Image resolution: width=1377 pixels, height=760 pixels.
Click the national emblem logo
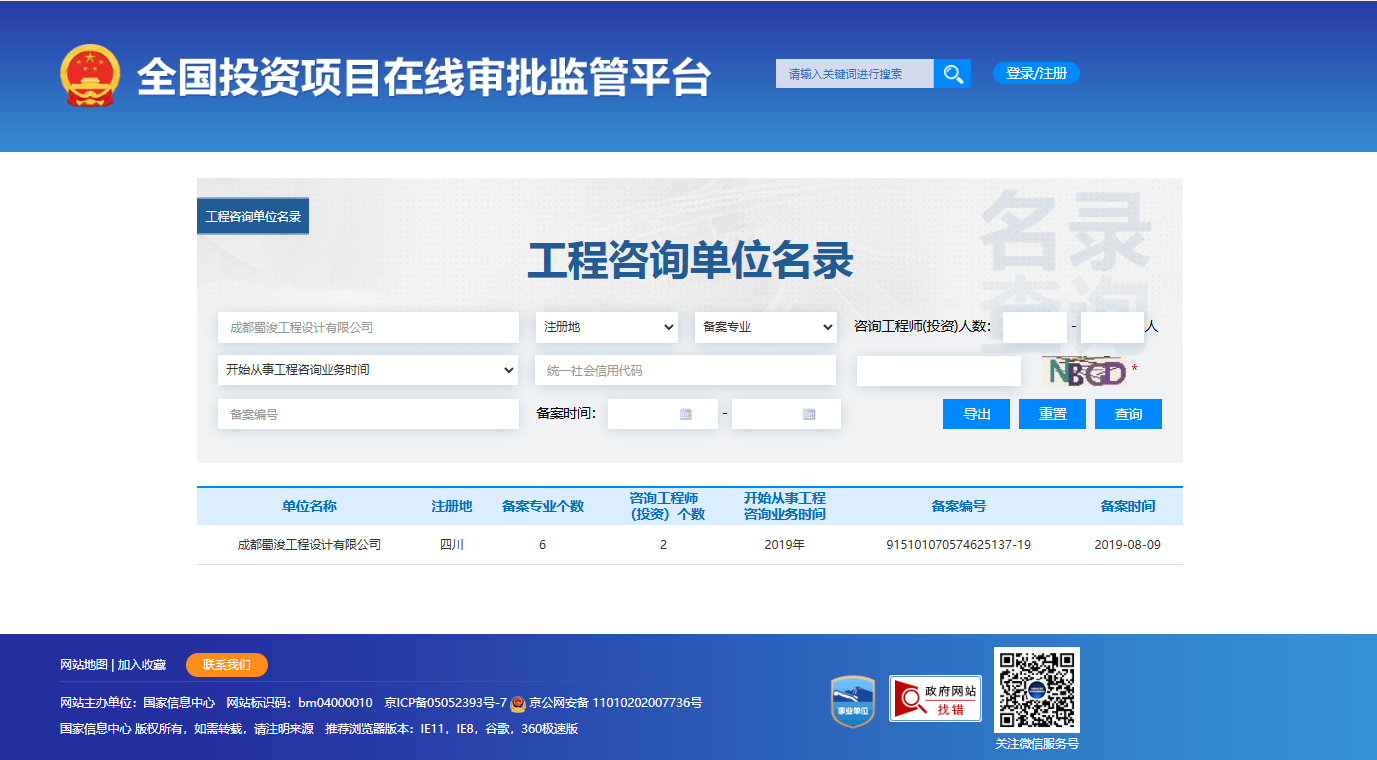tap(90, 76)
